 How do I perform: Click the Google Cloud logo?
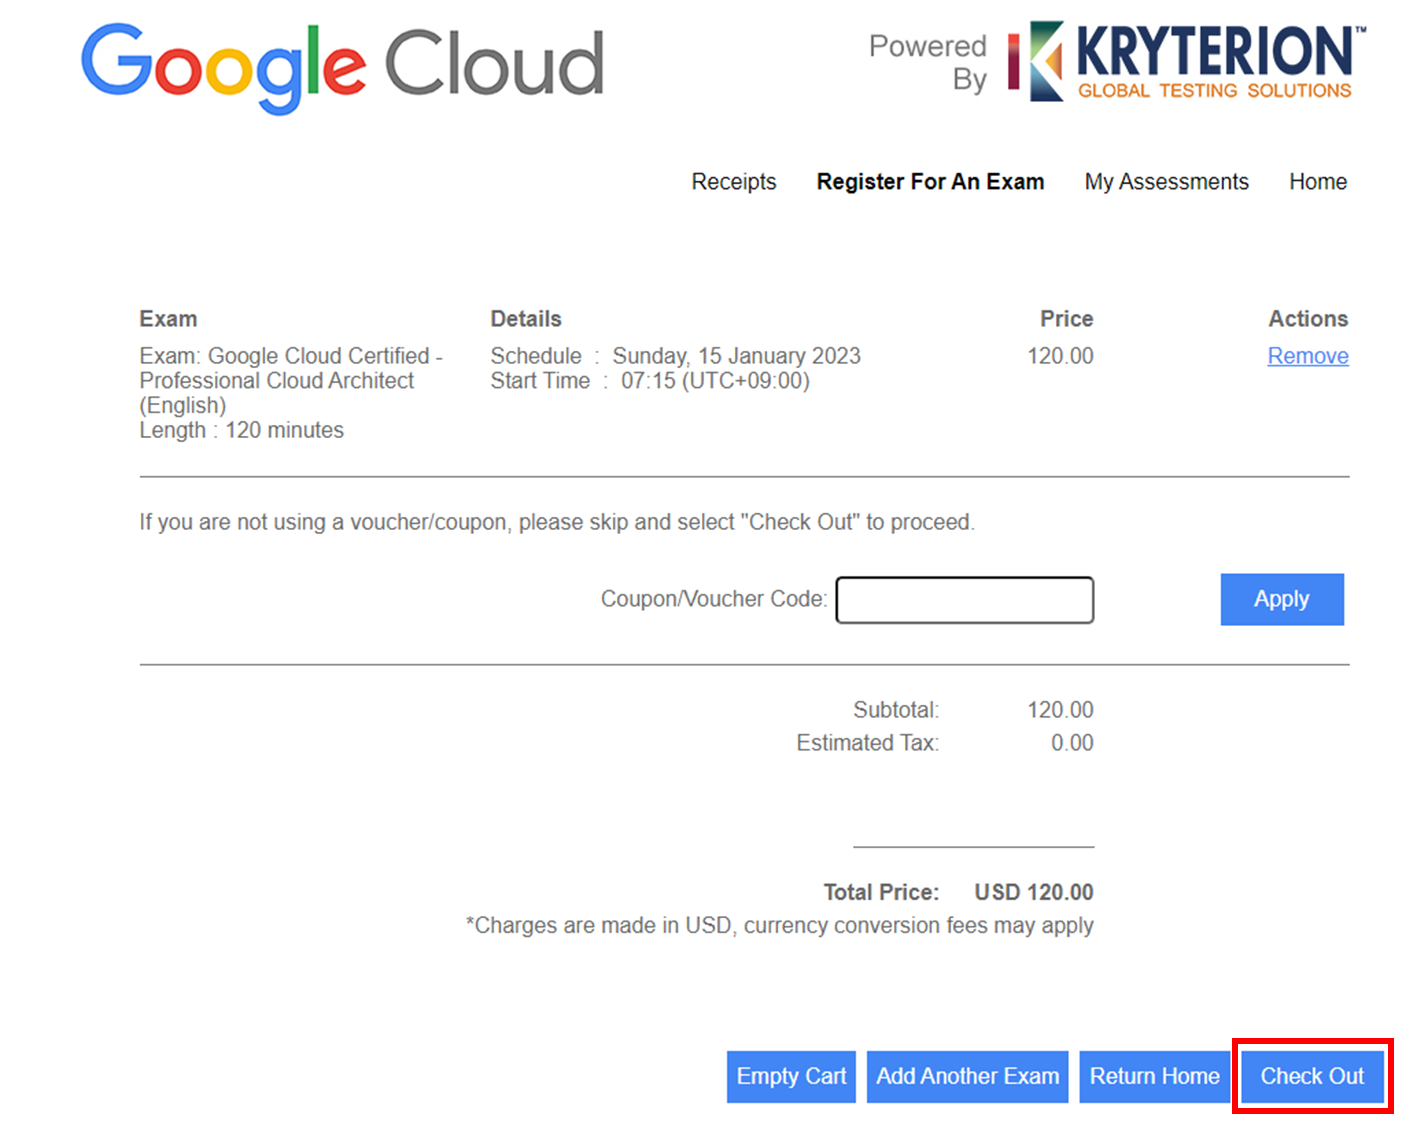click(x=343, y=67)
